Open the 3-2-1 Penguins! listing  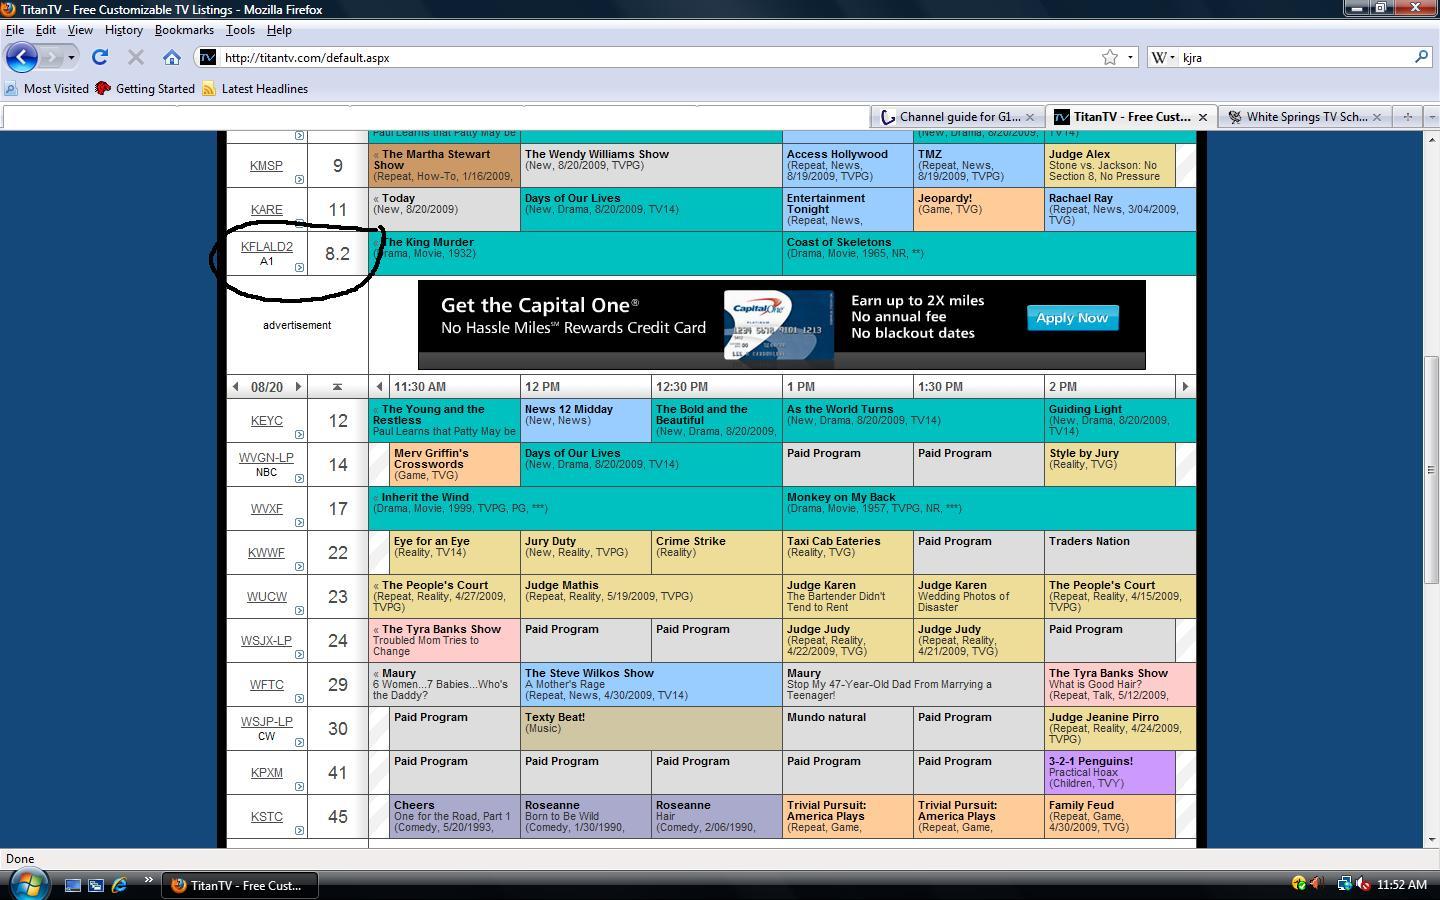pos(1110,773)
